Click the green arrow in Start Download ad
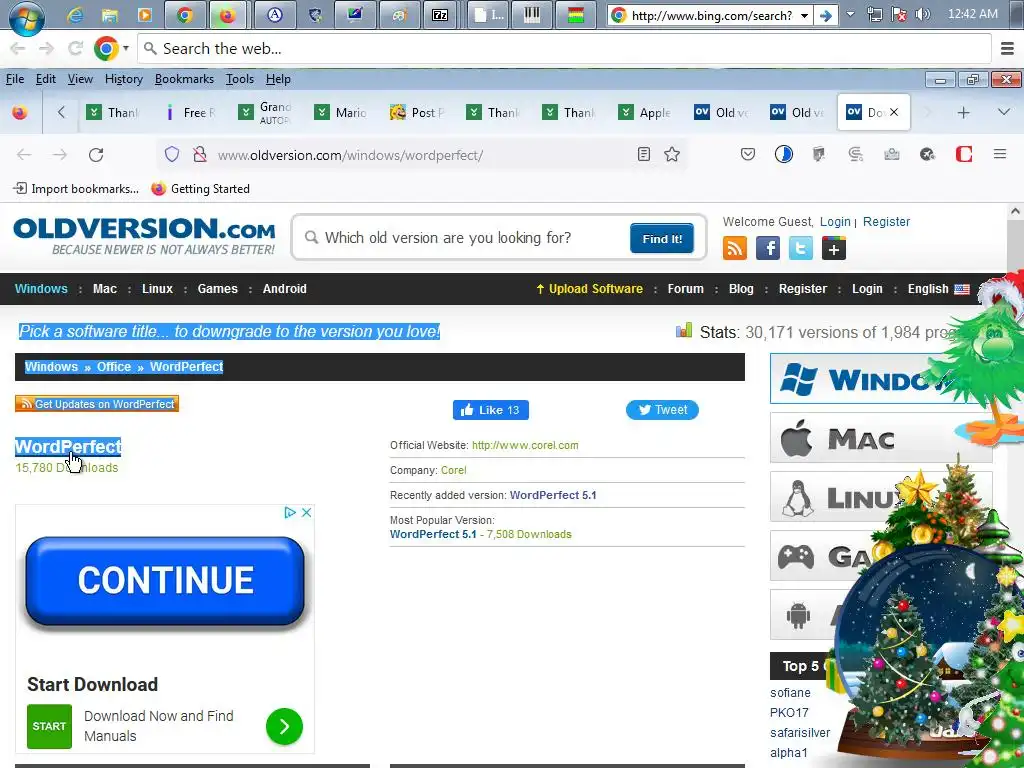The height and width of the screenshot is (768, 1024). (284, 726)
